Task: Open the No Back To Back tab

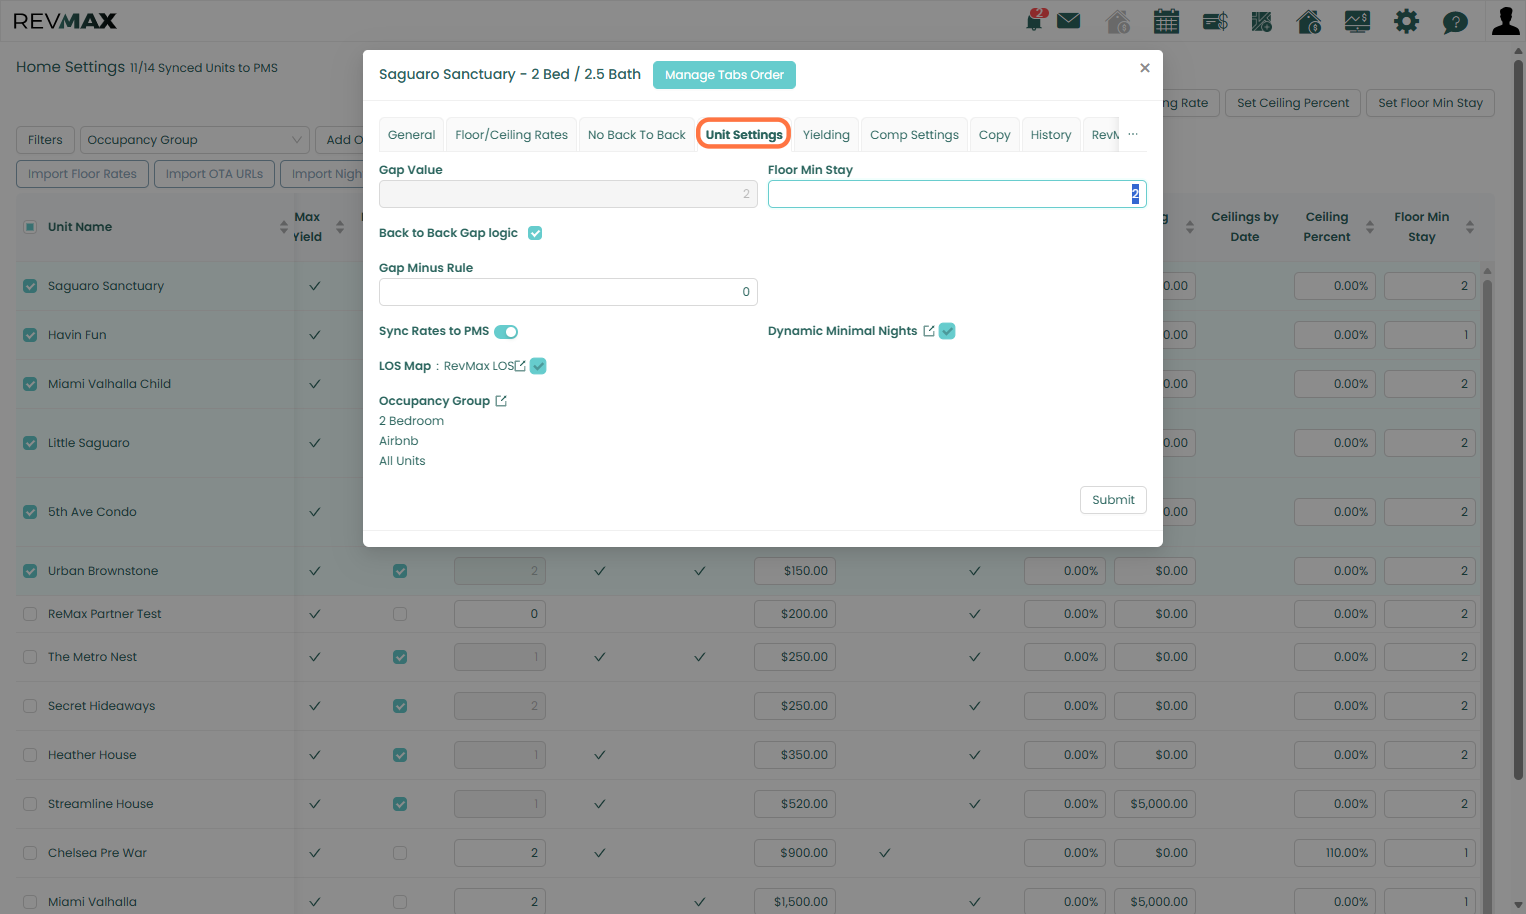Action: tap(637, 135)
